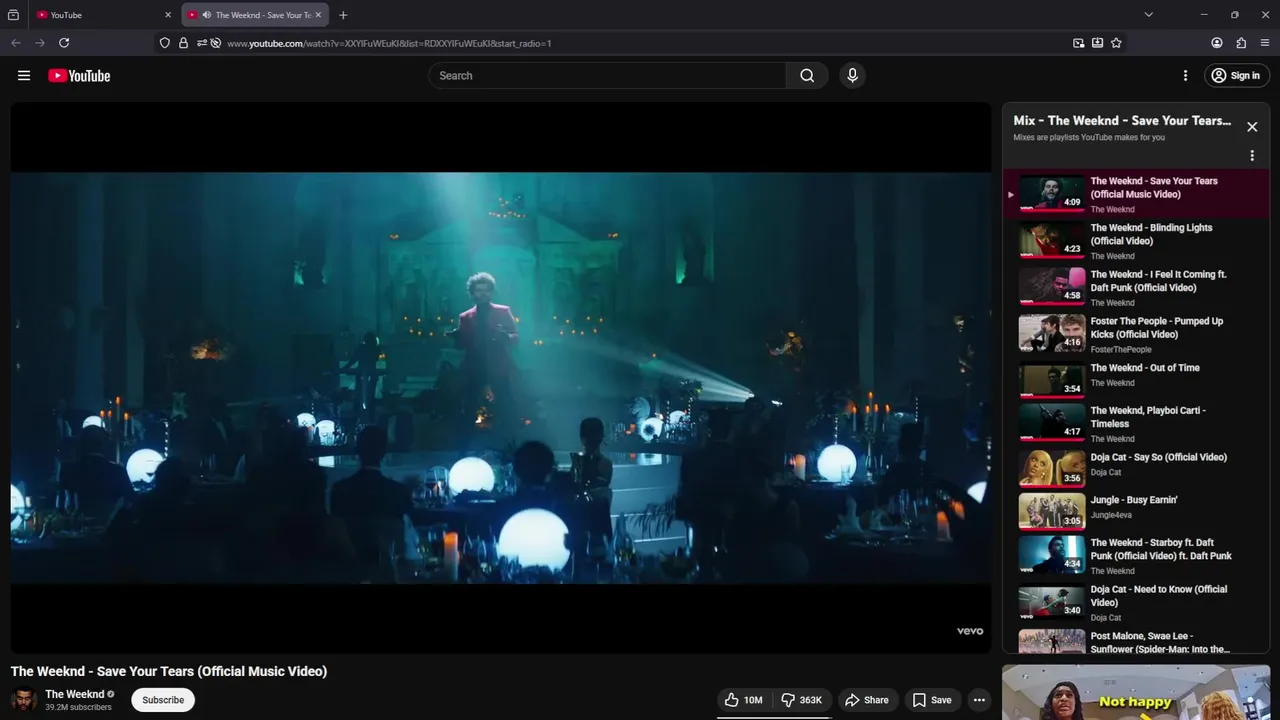The height and width of the screenshot is (720, 1280).
Task: Select Doja Cat - Say So thumbnail
Action: 1052,469
